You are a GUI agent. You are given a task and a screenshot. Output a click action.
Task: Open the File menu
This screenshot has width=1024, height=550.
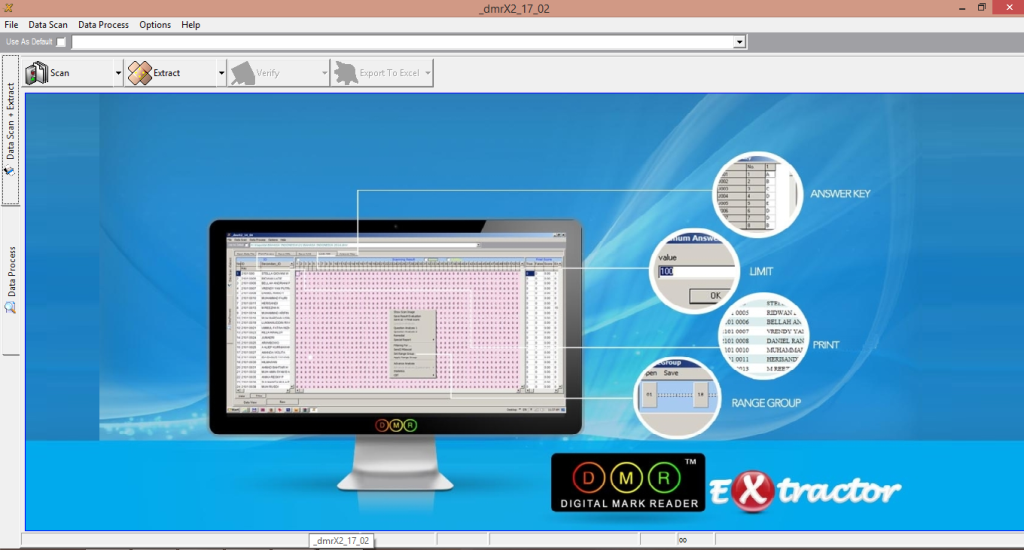point(11,25)
